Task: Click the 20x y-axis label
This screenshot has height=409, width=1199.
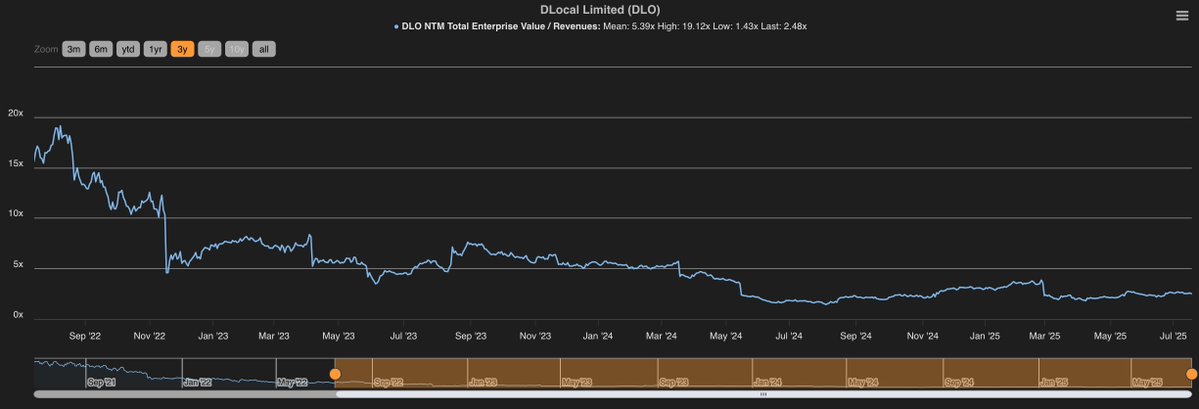Action: pyautogui.click(x=16, y=113)
